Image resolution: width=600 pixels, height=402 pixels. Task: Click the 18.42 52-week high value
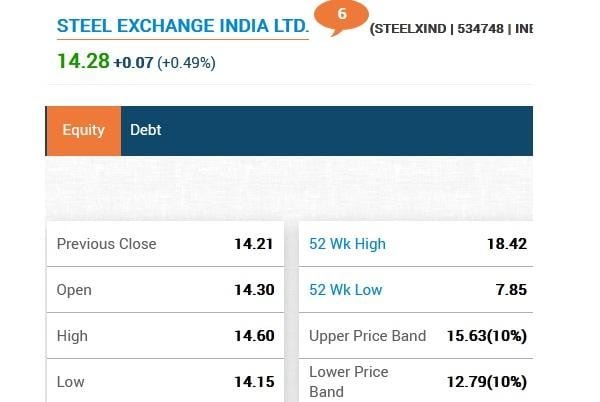(x=506, y=244)
